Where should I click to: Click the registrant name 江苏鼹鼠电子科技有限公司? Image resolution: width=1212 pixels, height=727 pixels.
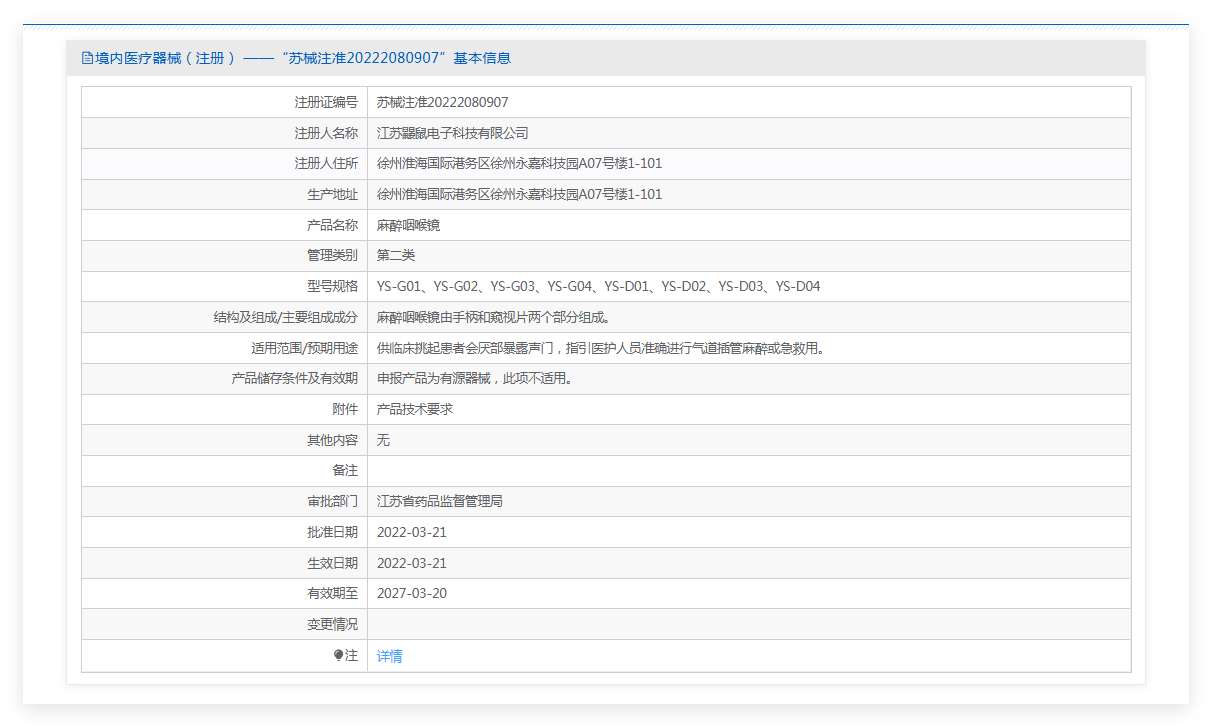(x=452, y=133)
